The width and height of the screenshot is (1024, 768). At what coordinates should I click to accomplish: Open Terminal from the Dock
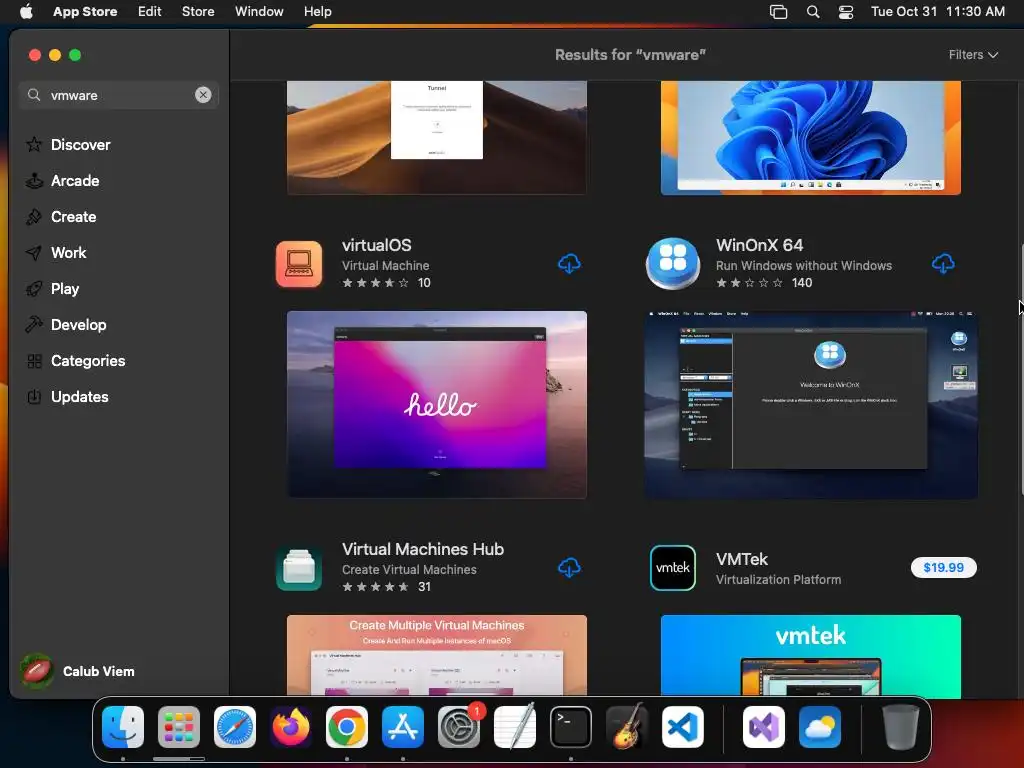tap(571, 727)
